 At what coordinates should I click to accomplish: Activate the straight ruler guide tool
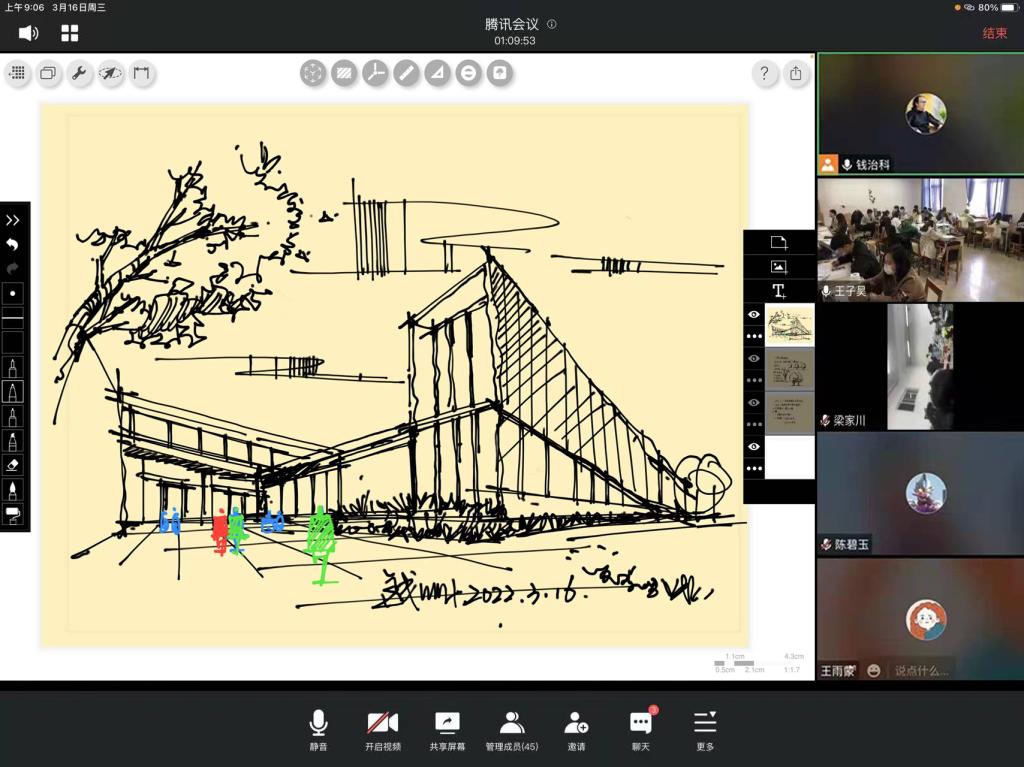(x=406, y=73)
